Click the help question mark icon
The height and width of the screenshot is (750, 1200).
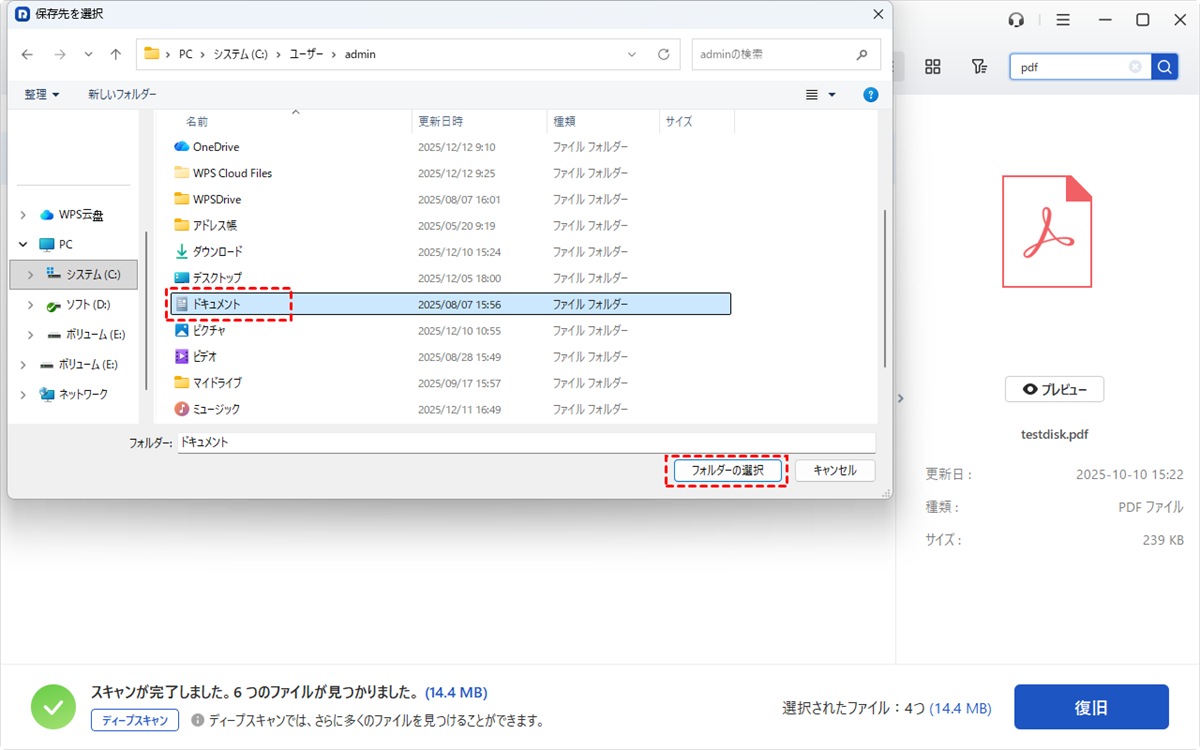[870, 94]
